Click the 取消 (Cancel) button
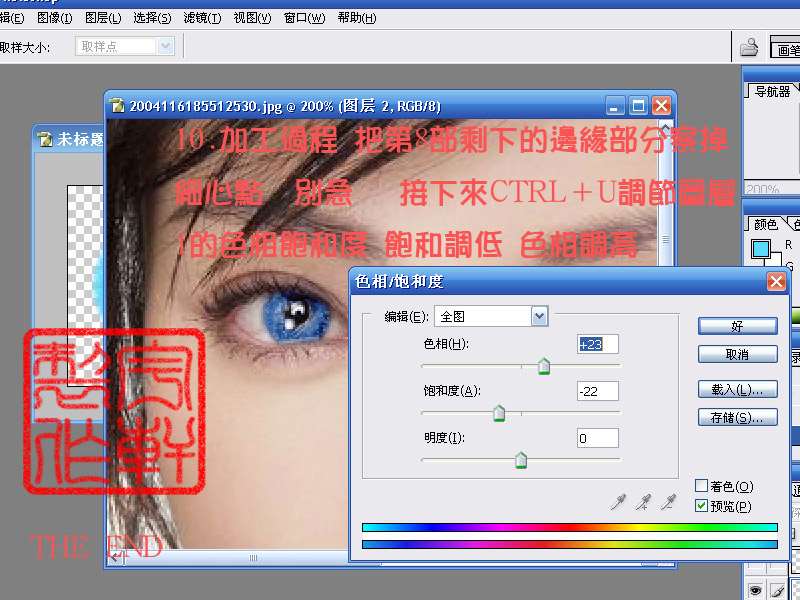800x600 pixels. tap(737, 354)
